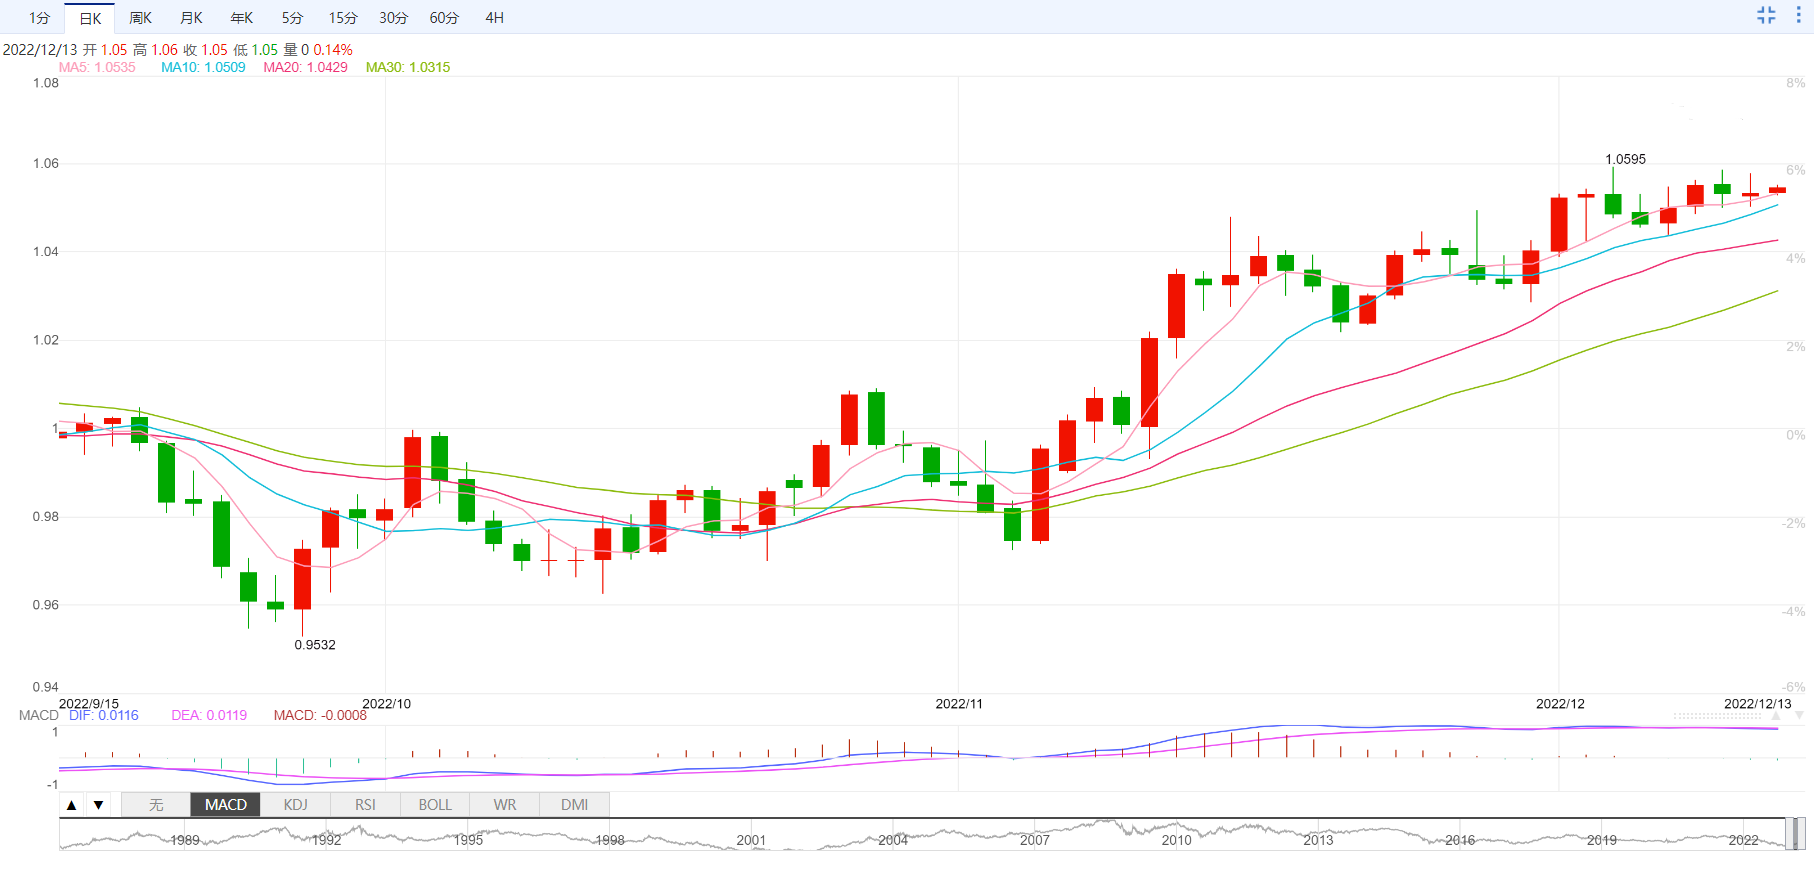Screen dimensions: 1814x889
Task: Exit fullscreen using the collapse icon
Action: [1766, 15]
